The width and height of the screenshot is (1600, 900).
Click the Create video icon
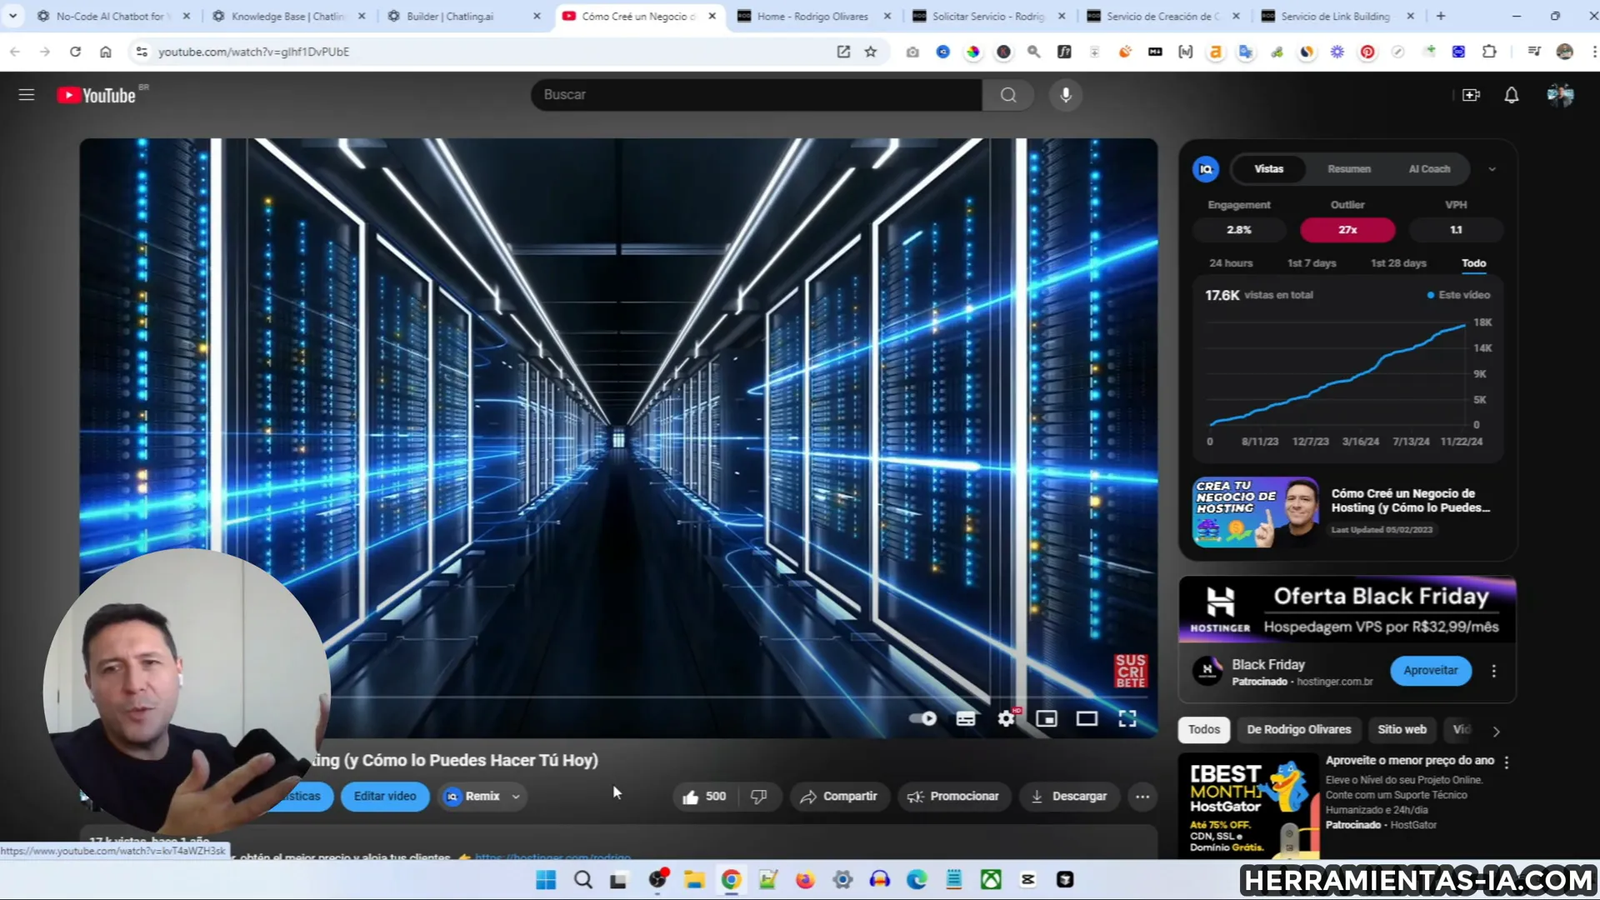coord(1471,95)
